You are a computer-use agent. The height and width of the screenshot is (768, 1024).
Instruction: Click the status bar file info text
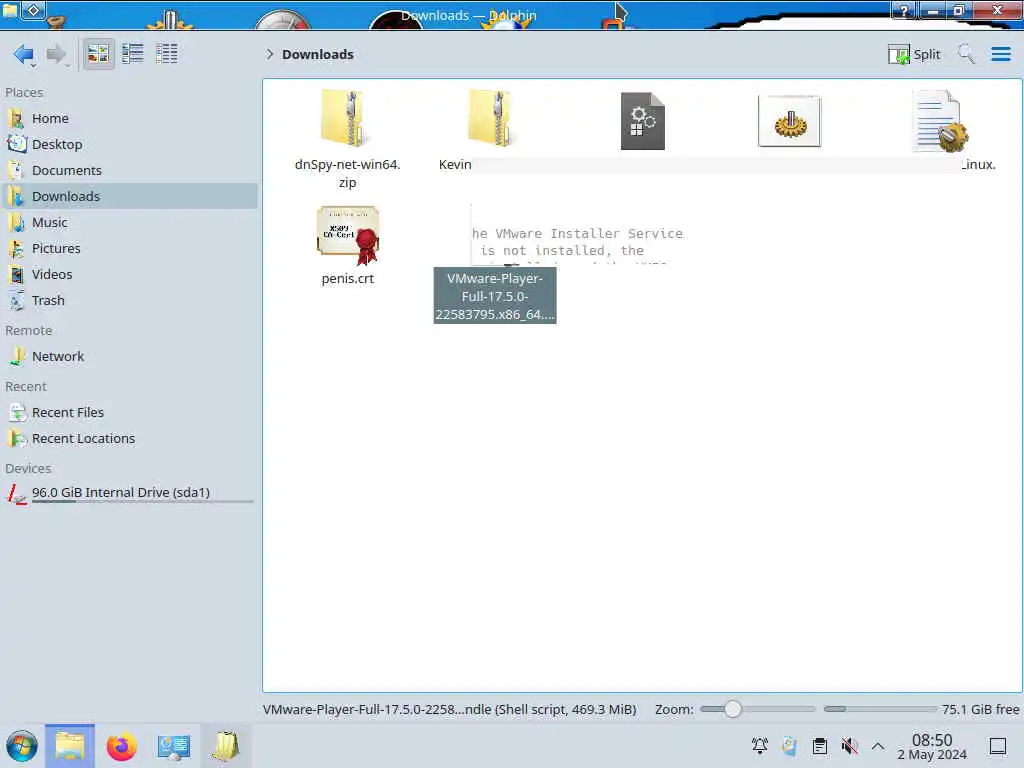449,709
